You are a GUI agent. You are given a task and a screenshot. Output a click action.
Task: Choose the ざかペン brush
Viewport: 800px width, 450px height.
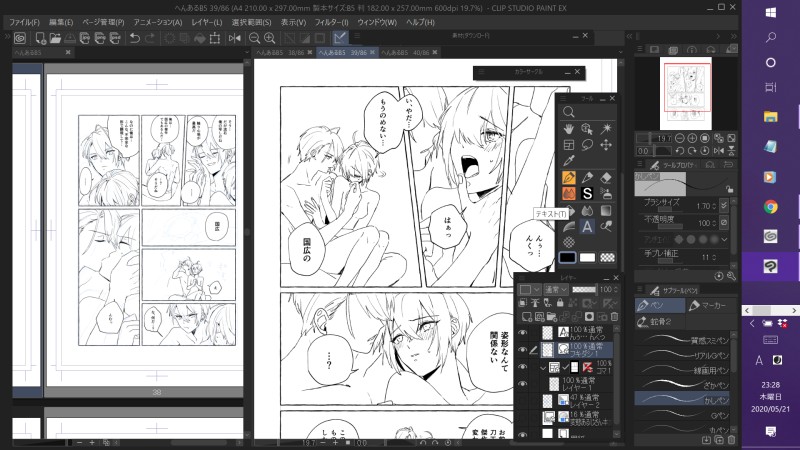(682, 385)
